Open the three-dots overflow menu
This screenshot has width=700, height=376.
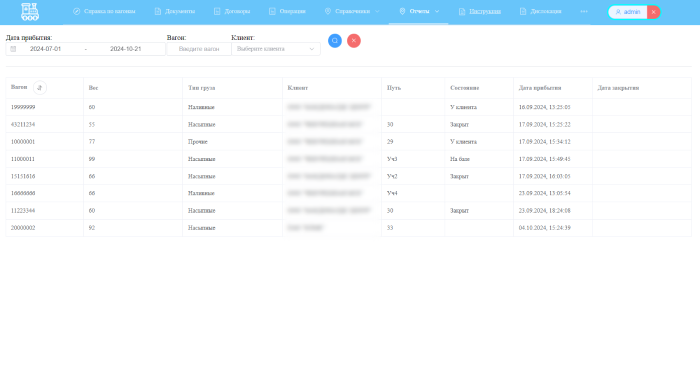584,12
